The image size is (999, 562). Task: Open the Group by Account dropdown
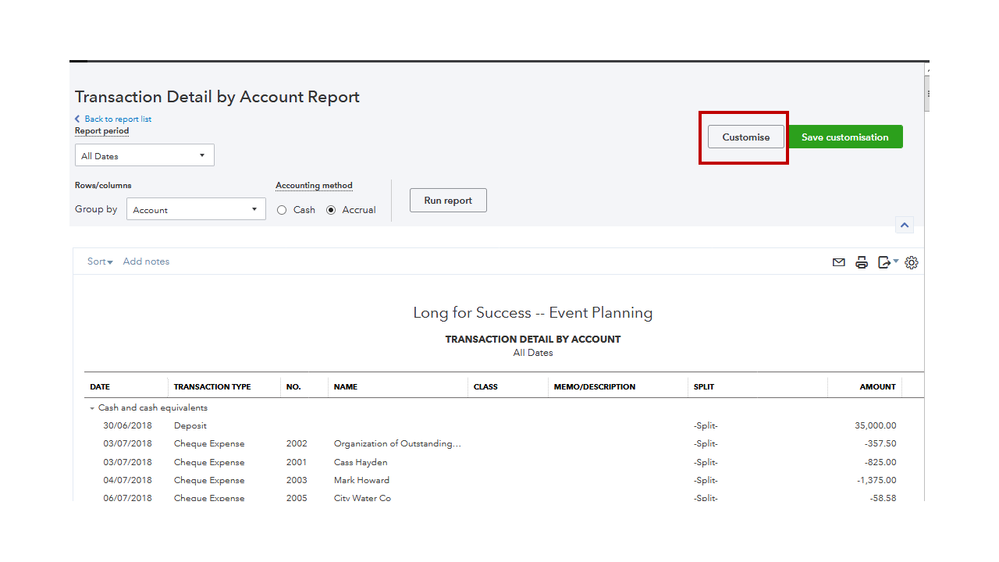pos(196,210)
